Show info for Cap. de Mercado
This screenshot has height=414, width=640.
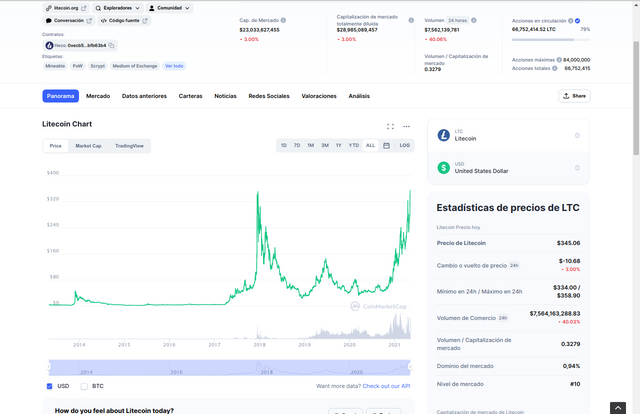[283, 20]
